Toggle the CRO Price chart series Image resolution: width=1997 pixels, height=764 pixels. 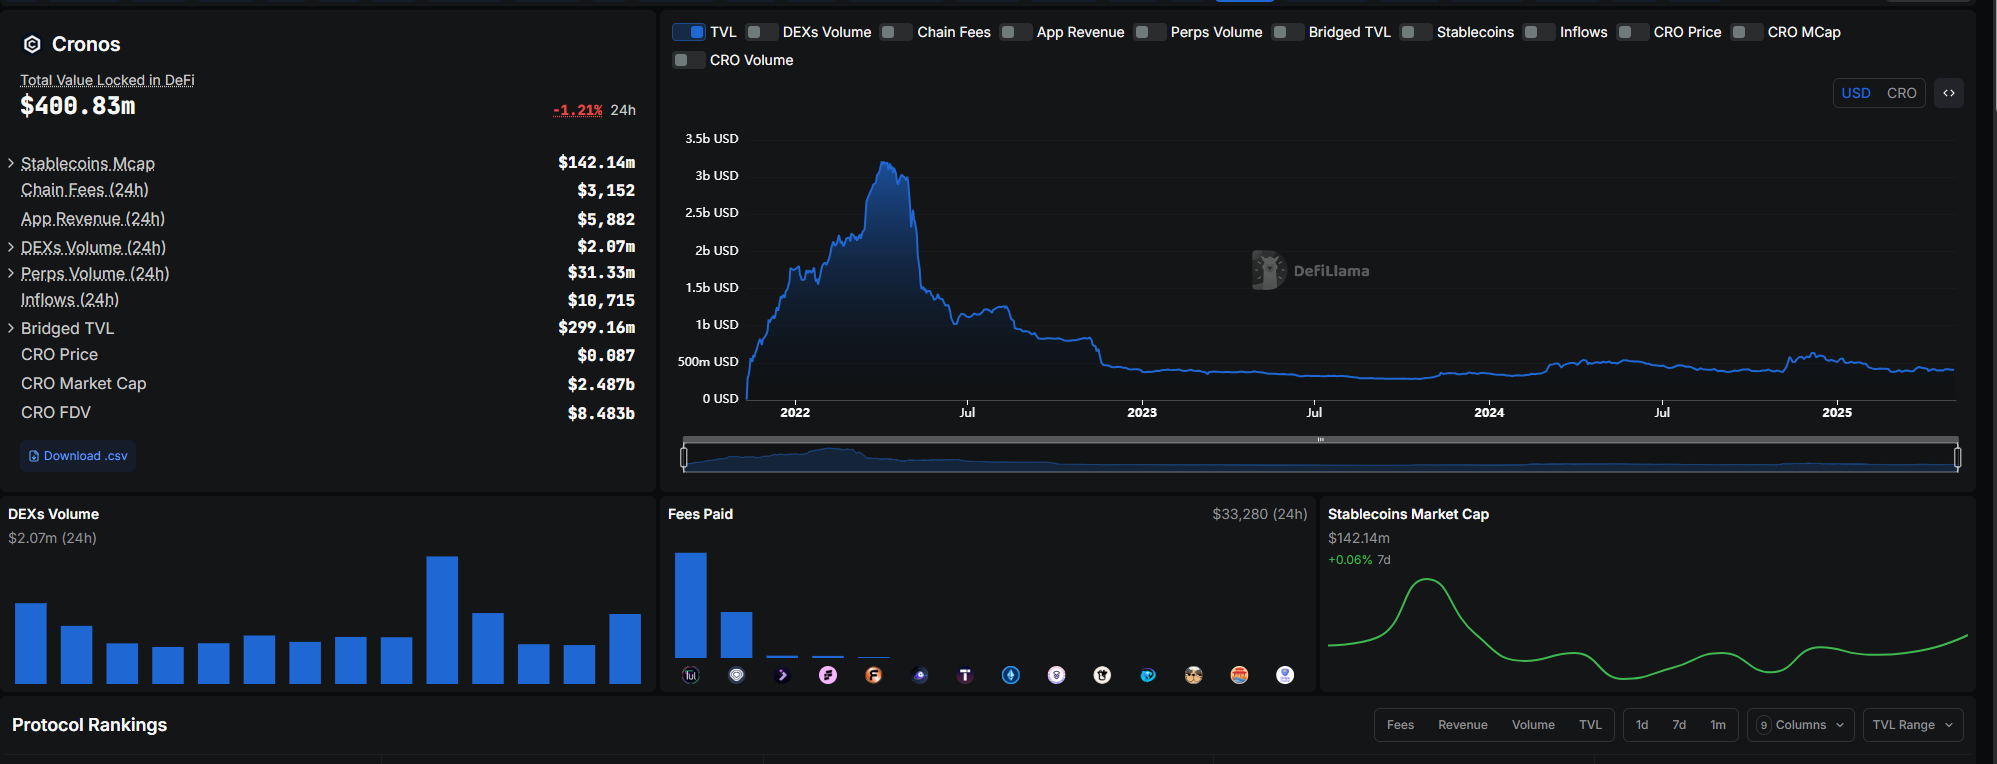[x=1633, y=32]
